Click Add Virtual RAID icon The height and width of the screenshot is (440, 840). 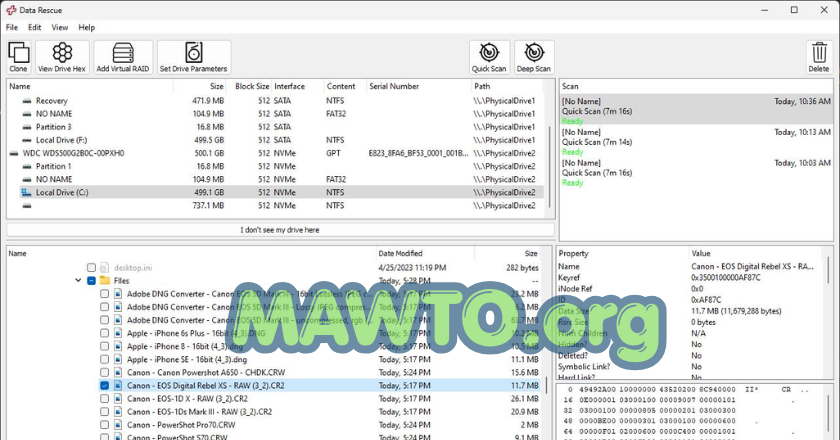[123, 56]
